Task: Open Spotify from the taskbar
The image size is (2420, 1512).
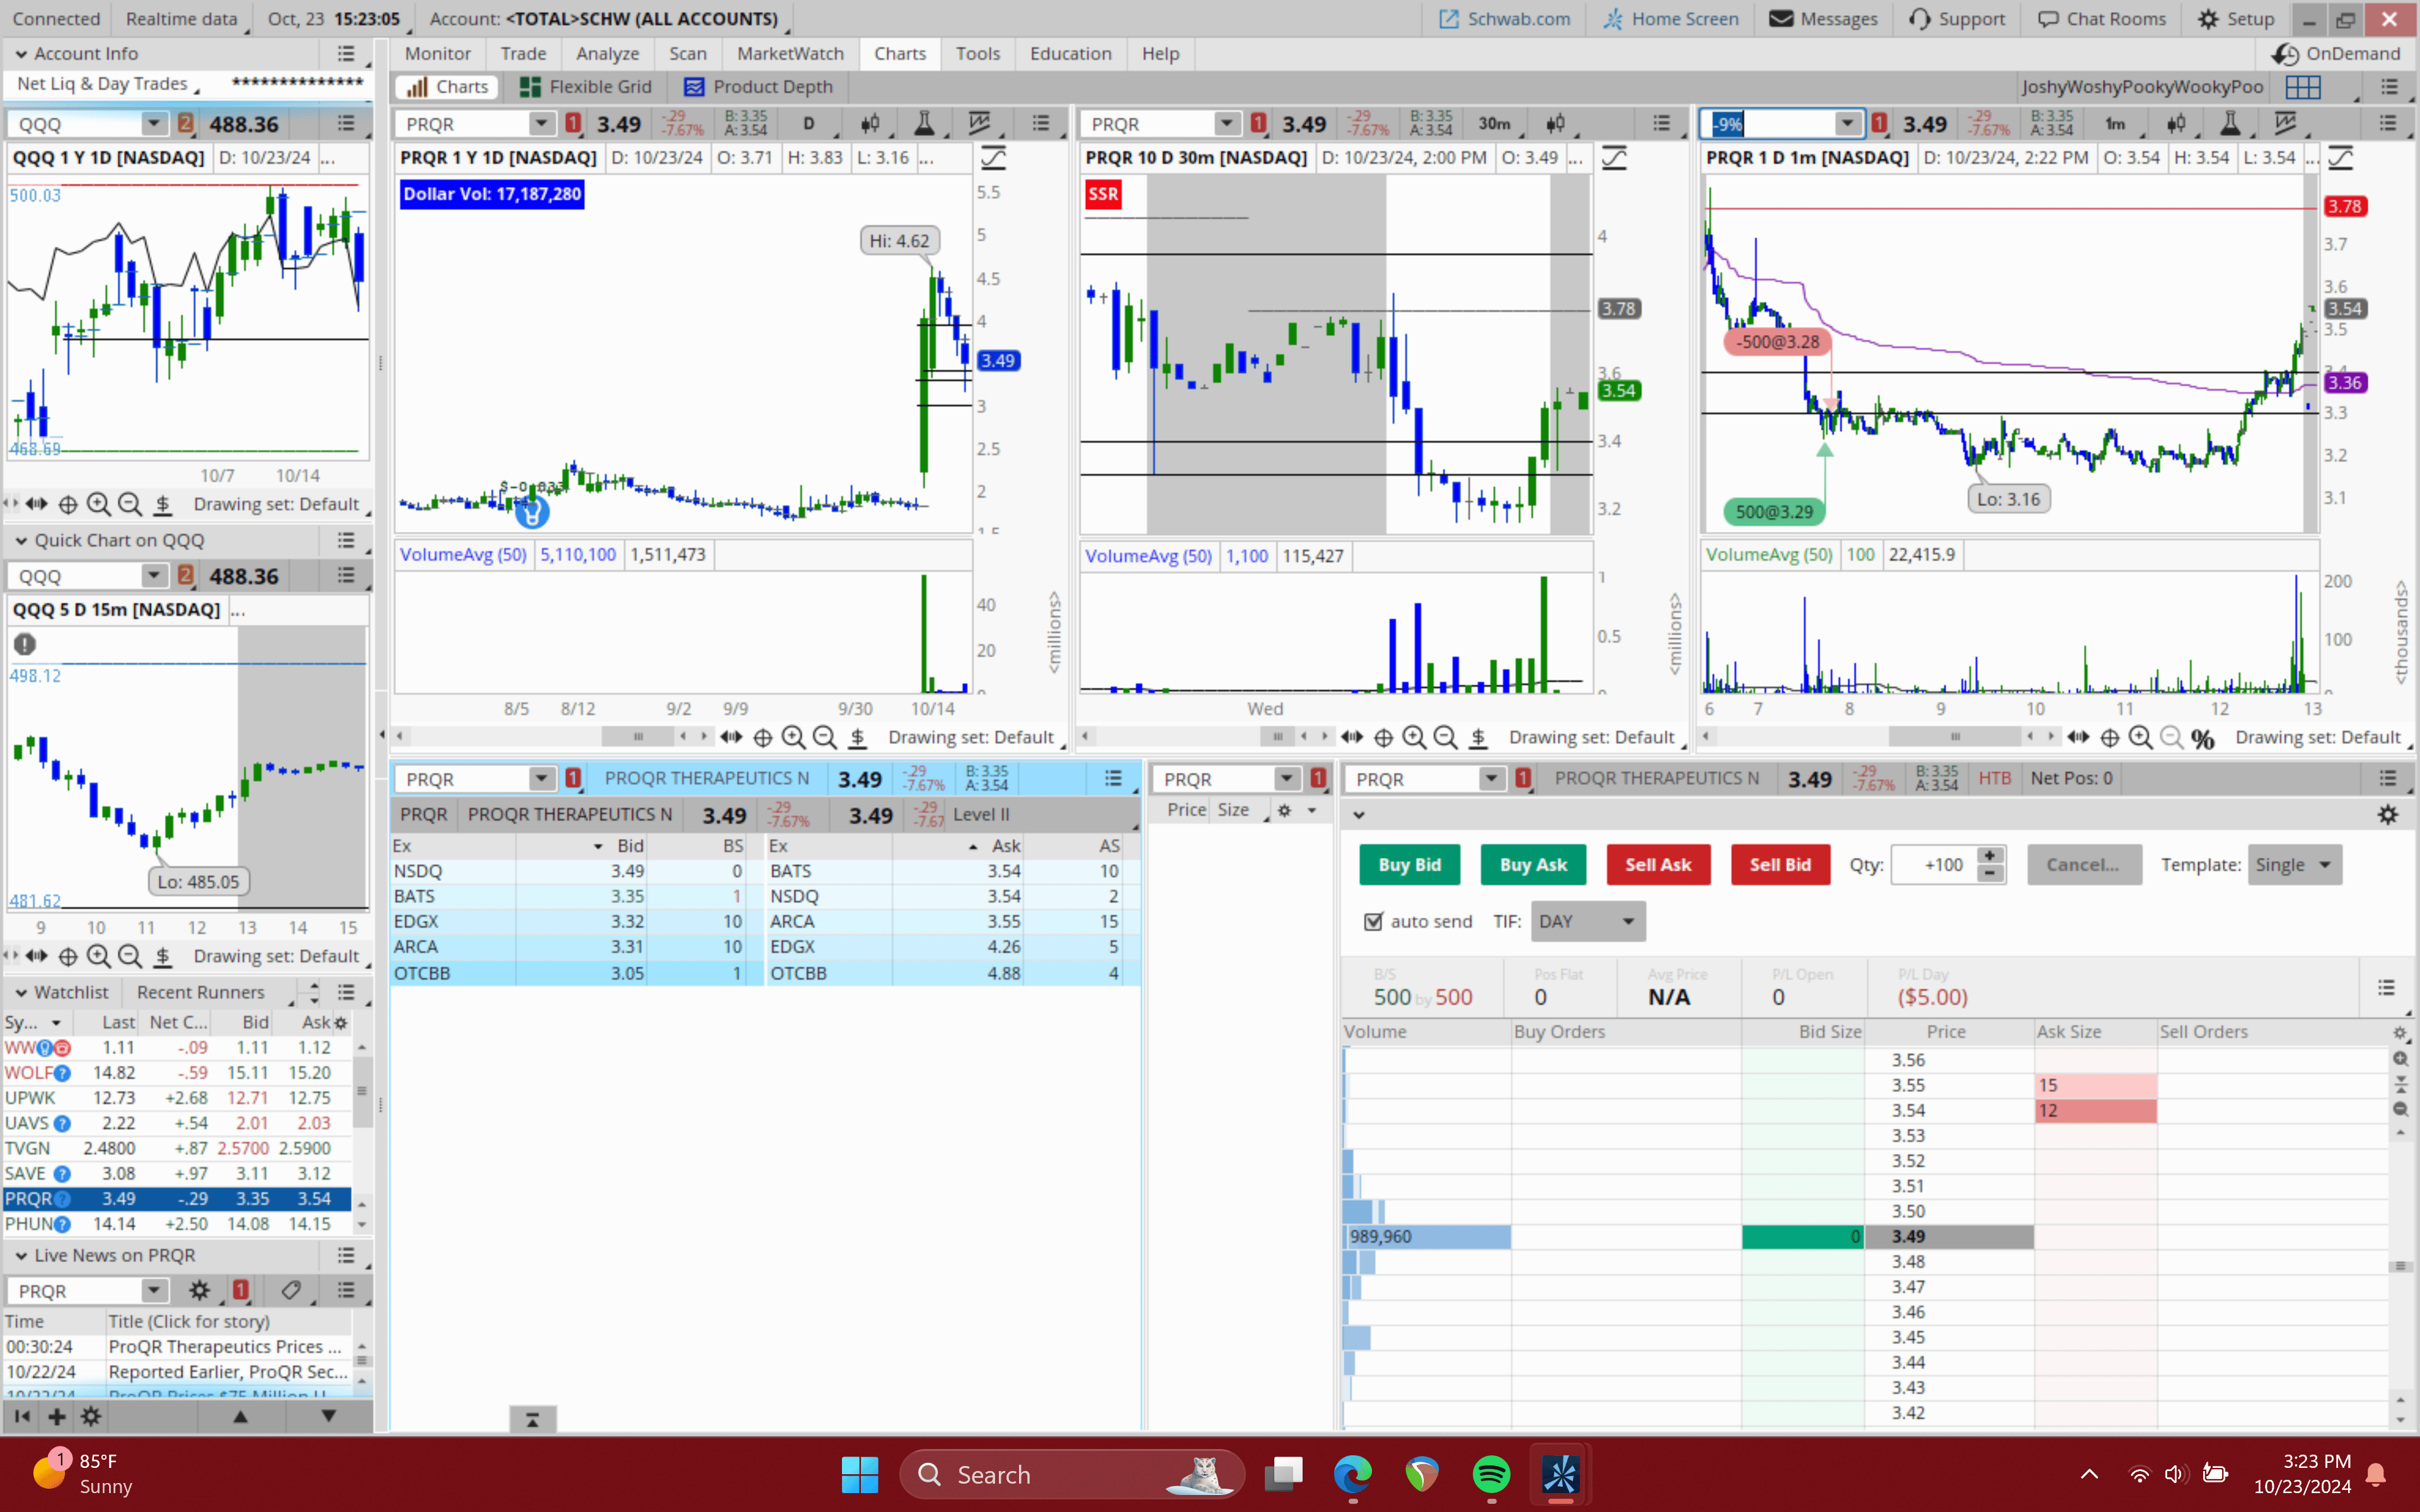Action: pyautogui.click(x=1491, y=1474)
